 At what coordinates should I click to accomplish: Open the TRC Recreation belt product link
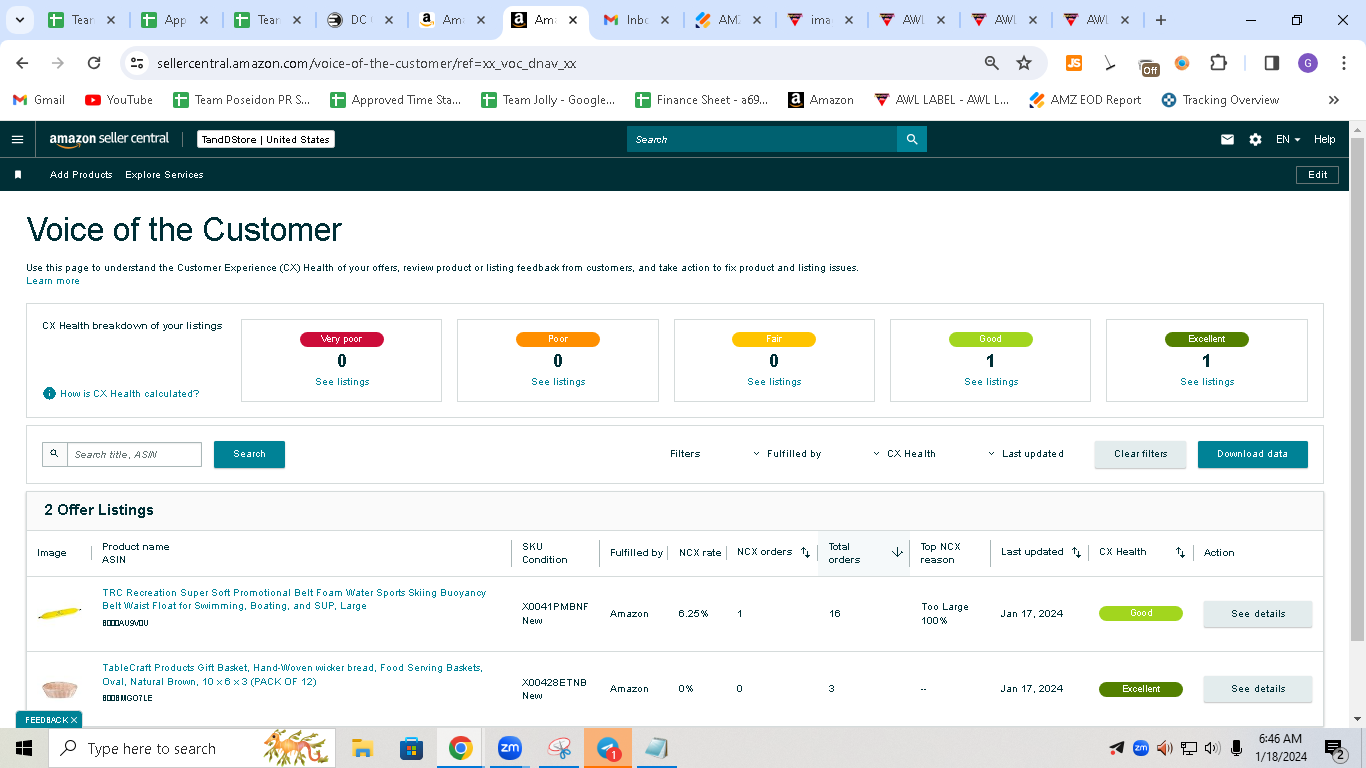tap(294, 599)
